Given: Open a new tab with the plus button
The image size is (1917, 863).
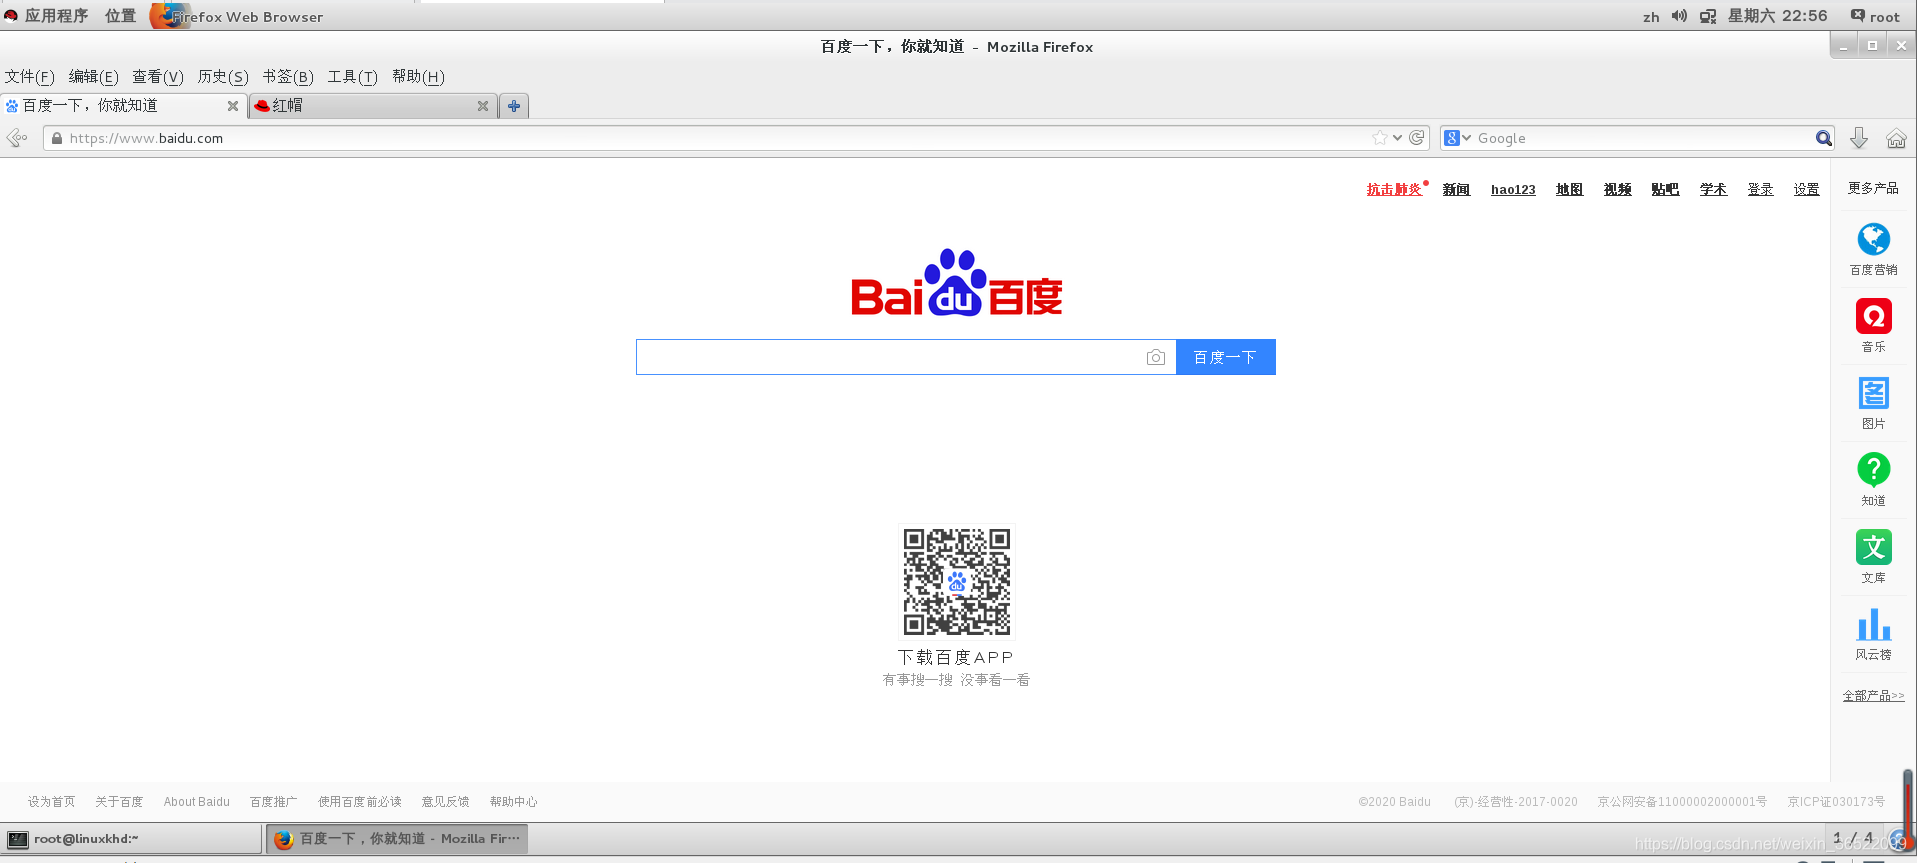Looking at the screenshot, I should pyautogui.click(x=514, y=106).
